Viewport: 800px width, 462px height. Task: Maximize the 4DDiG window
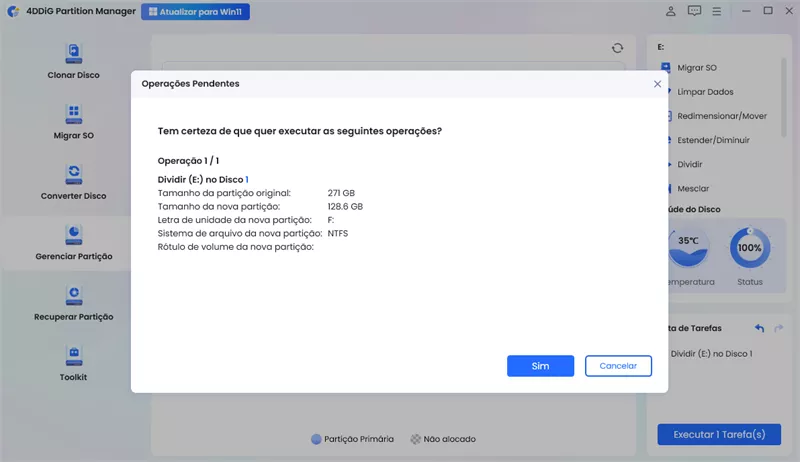pos(768,11)
